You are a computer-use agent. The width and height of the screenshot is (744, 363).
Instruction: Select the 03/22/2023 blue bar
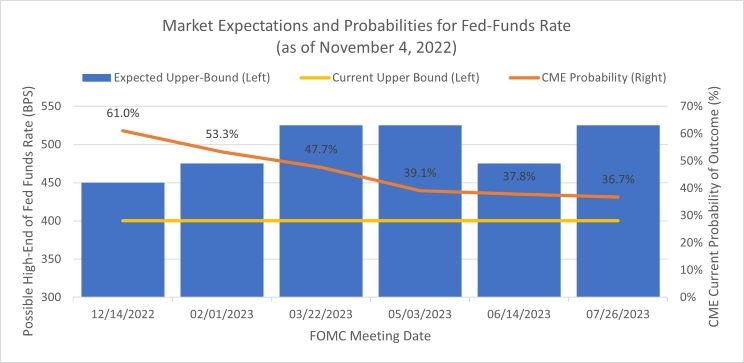pos(321,211)
